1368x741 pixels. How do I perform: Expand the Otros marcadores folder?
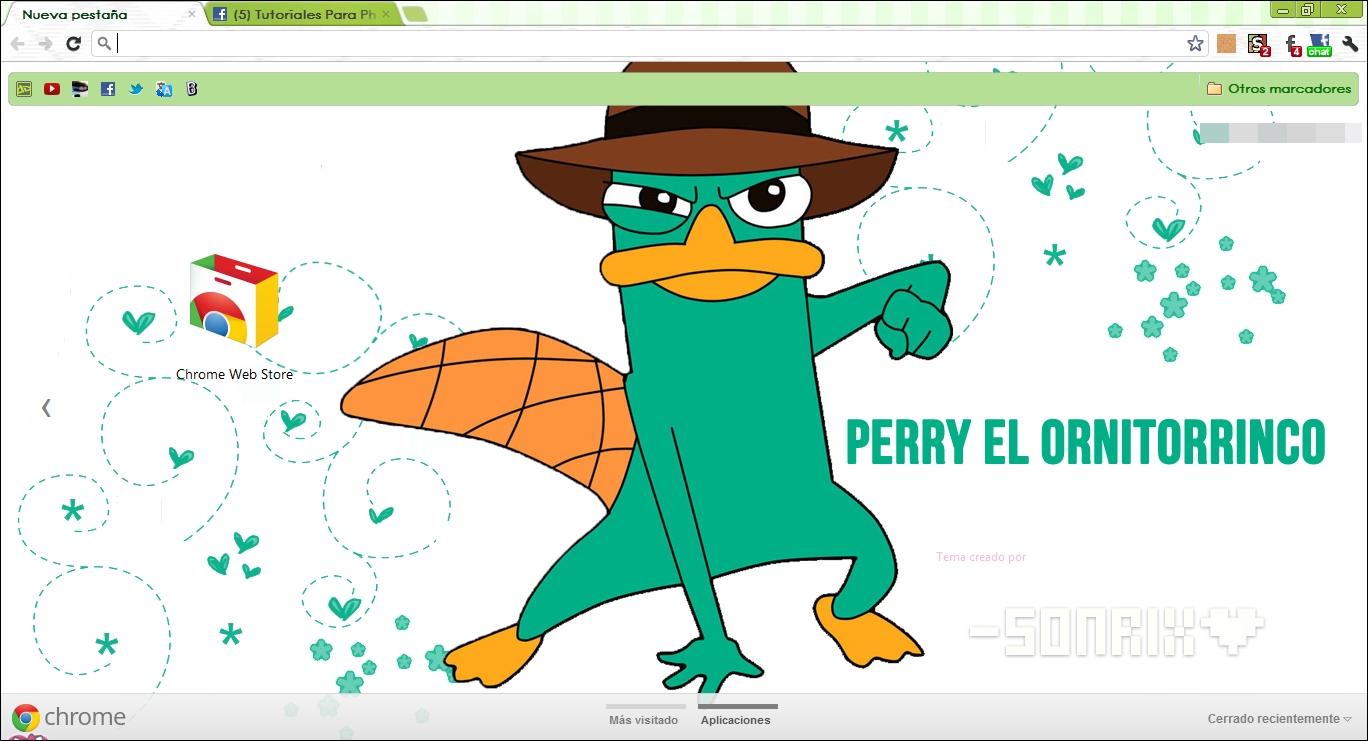click(1279, 89)
